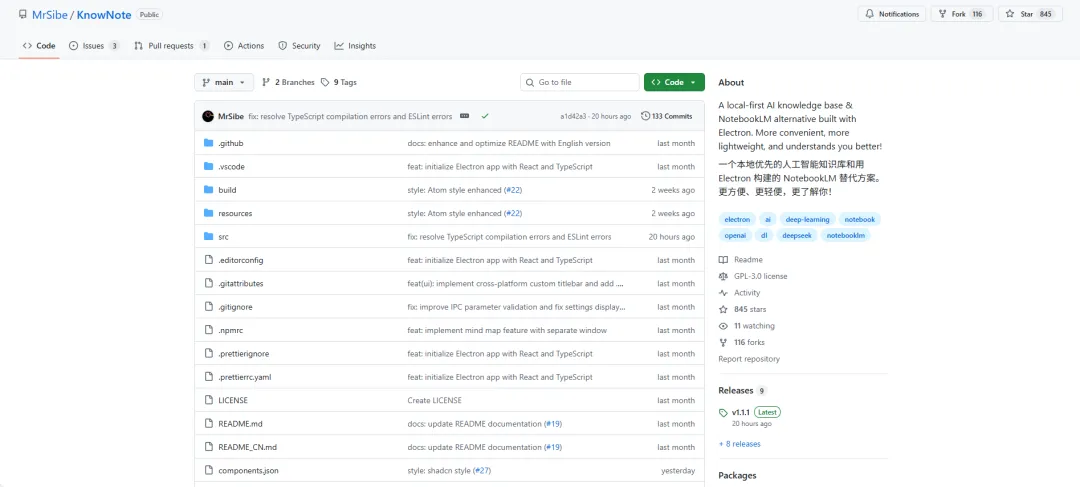The image size is (1080, 487).
Task: Click the build folder icon
Action: point(209,190)
